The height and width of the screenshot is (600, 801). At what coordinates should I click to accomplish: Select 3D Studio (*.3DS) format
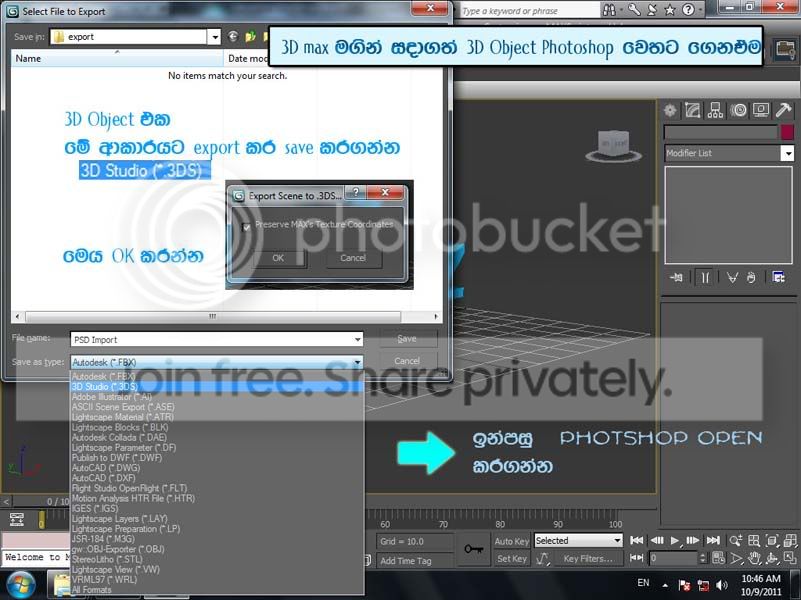coord(217,387)
